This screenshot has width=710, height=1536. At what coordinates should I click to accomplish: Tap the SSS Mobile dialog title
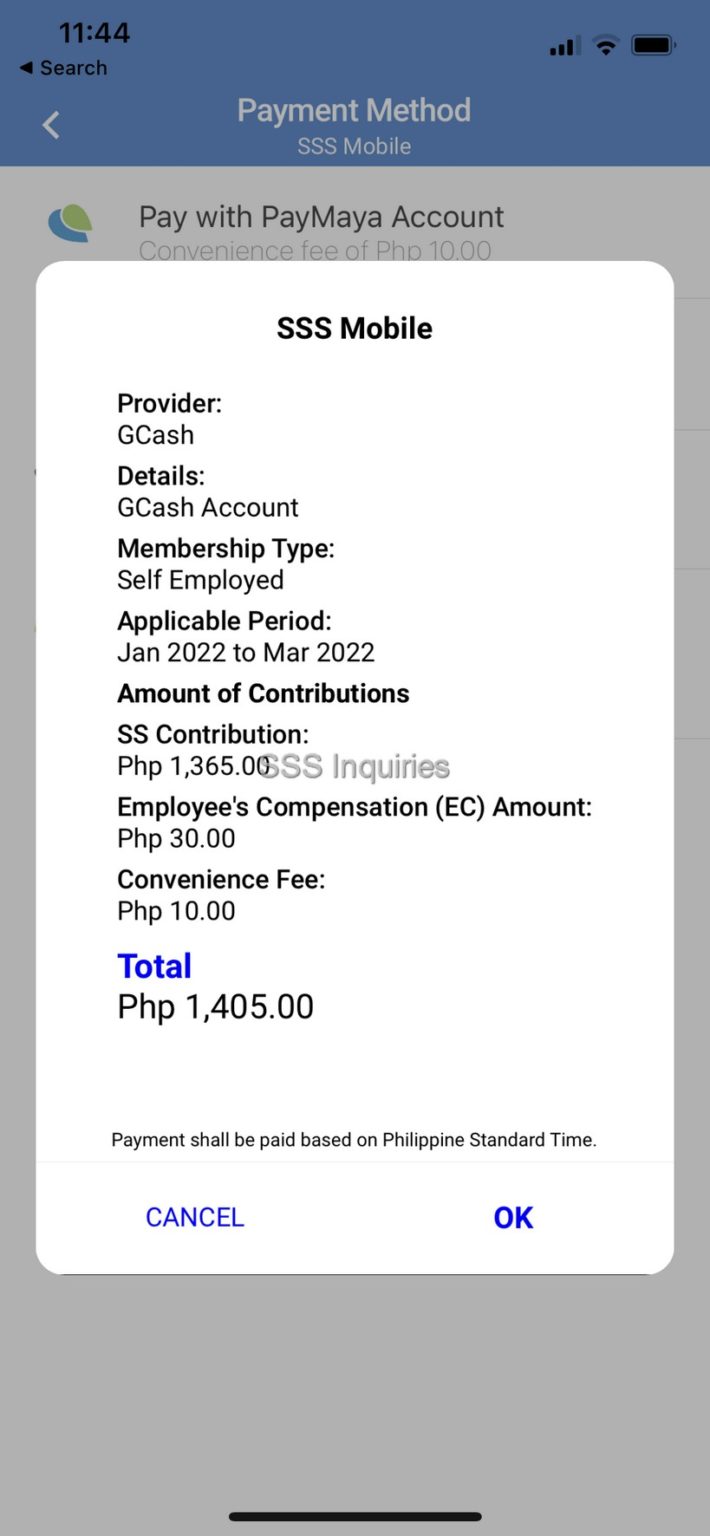click(x=354, y=327)
